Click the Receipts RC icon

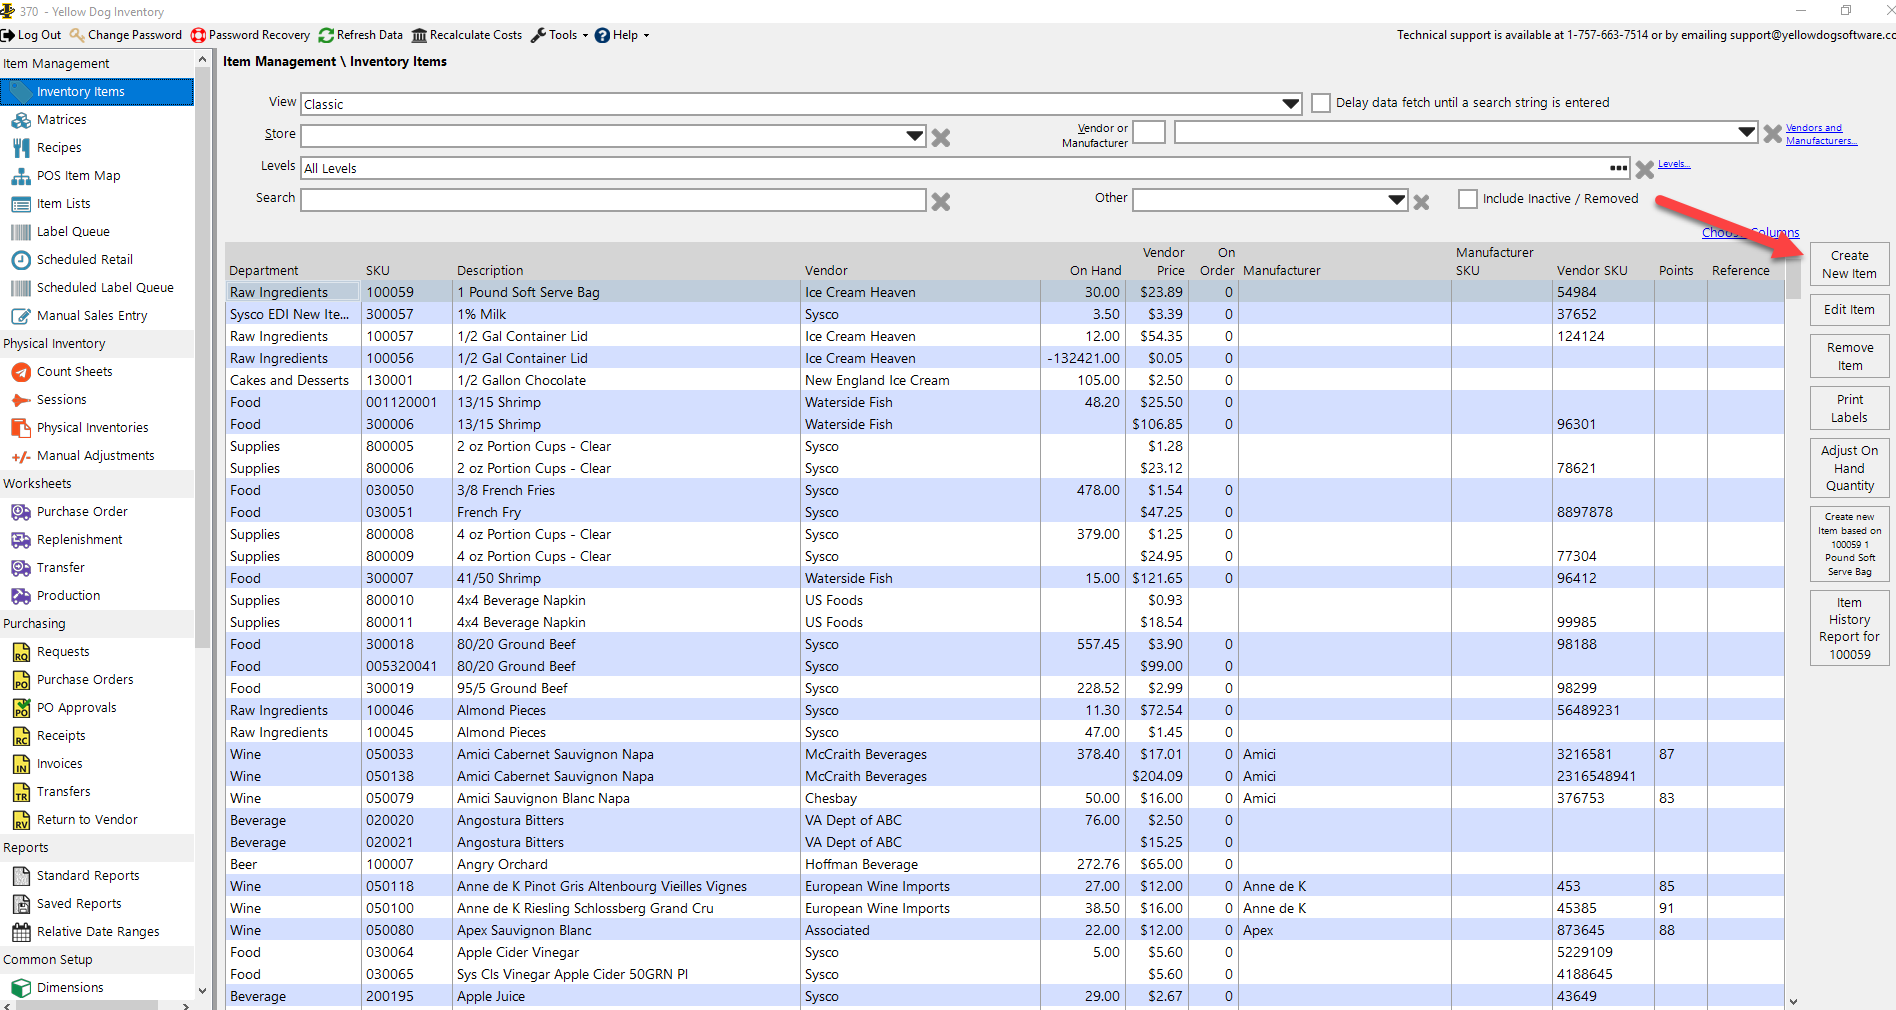click(x=21, y=736)
